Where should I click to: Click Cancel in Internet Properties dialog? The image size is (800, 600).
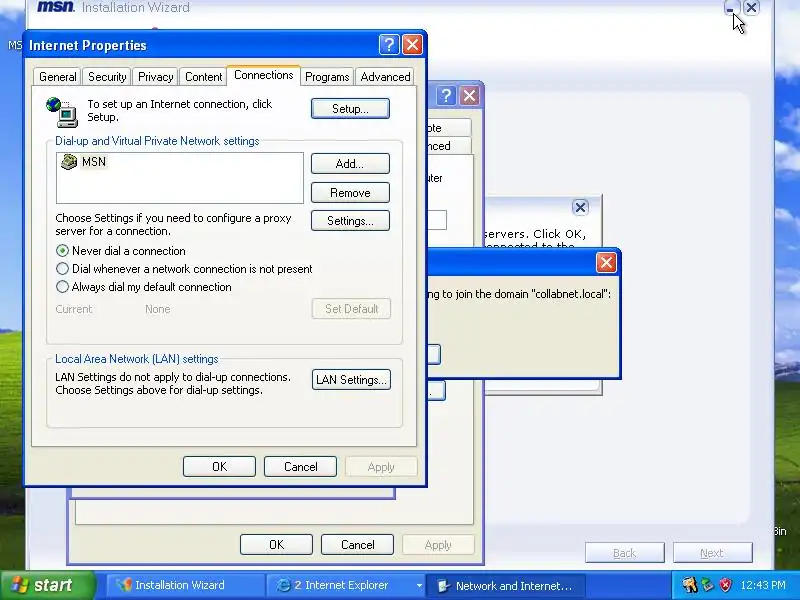301,467
